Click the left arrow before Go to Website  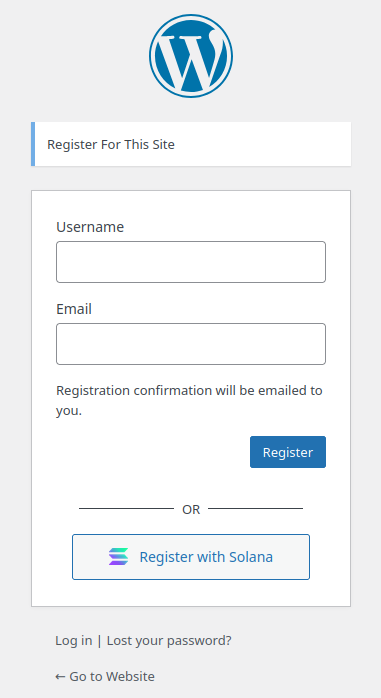pyautogui.click(x=60, y=677)
